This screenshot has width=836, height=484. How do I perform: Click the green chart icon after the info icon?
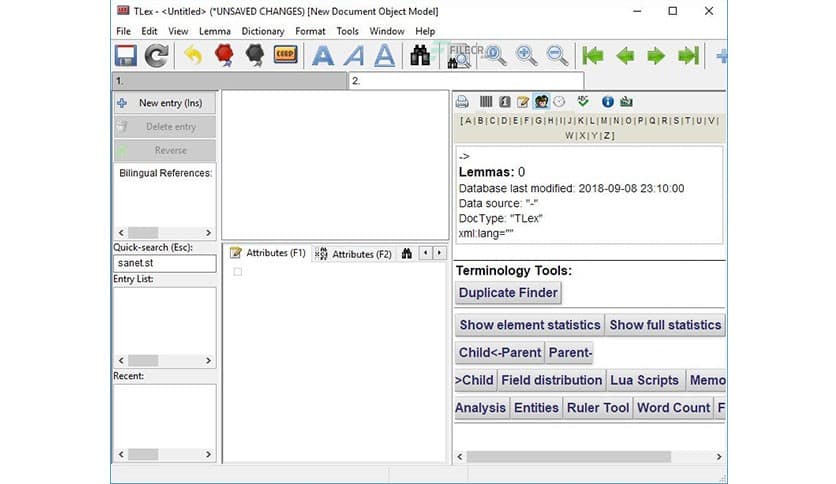[626, 101]
